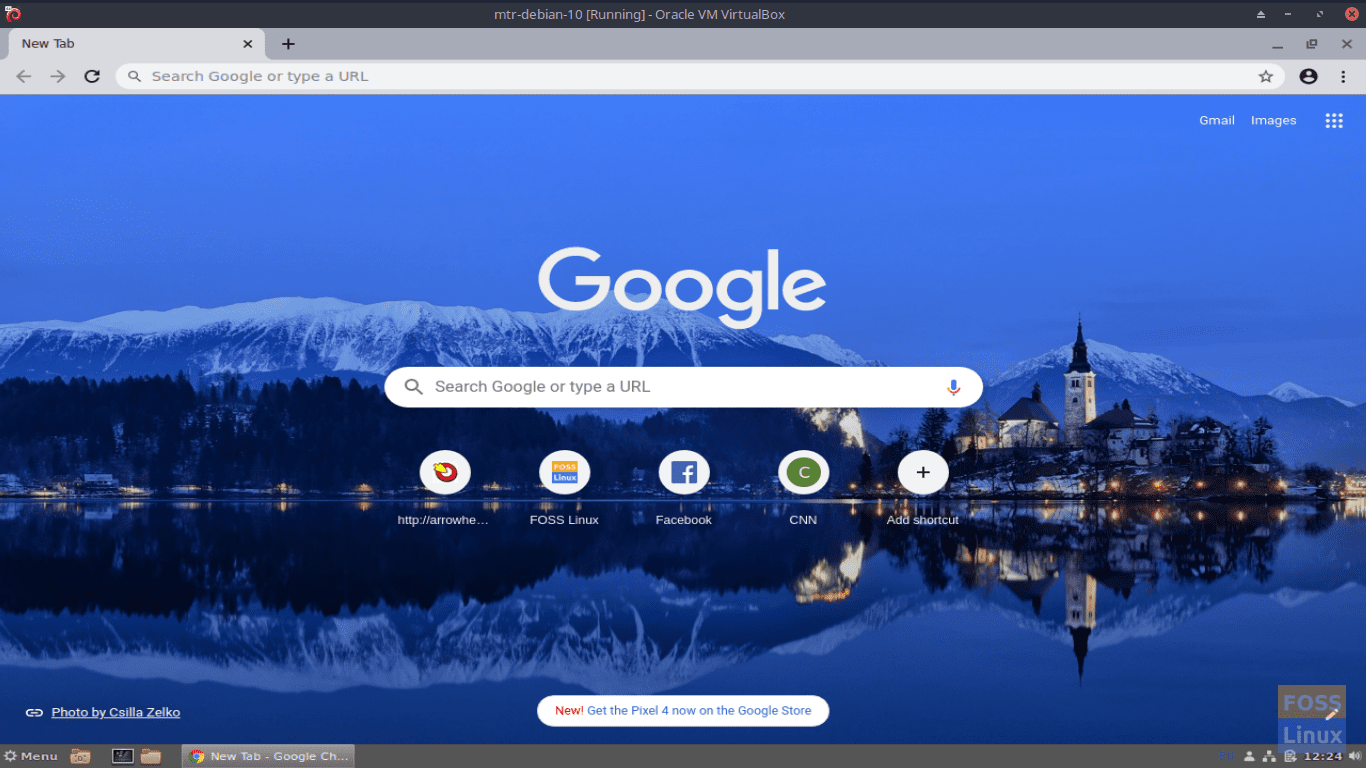This screenshot has height=768, width=1366.
Task: Open the Facebook shortcut tile
Action: pos(684,472)
